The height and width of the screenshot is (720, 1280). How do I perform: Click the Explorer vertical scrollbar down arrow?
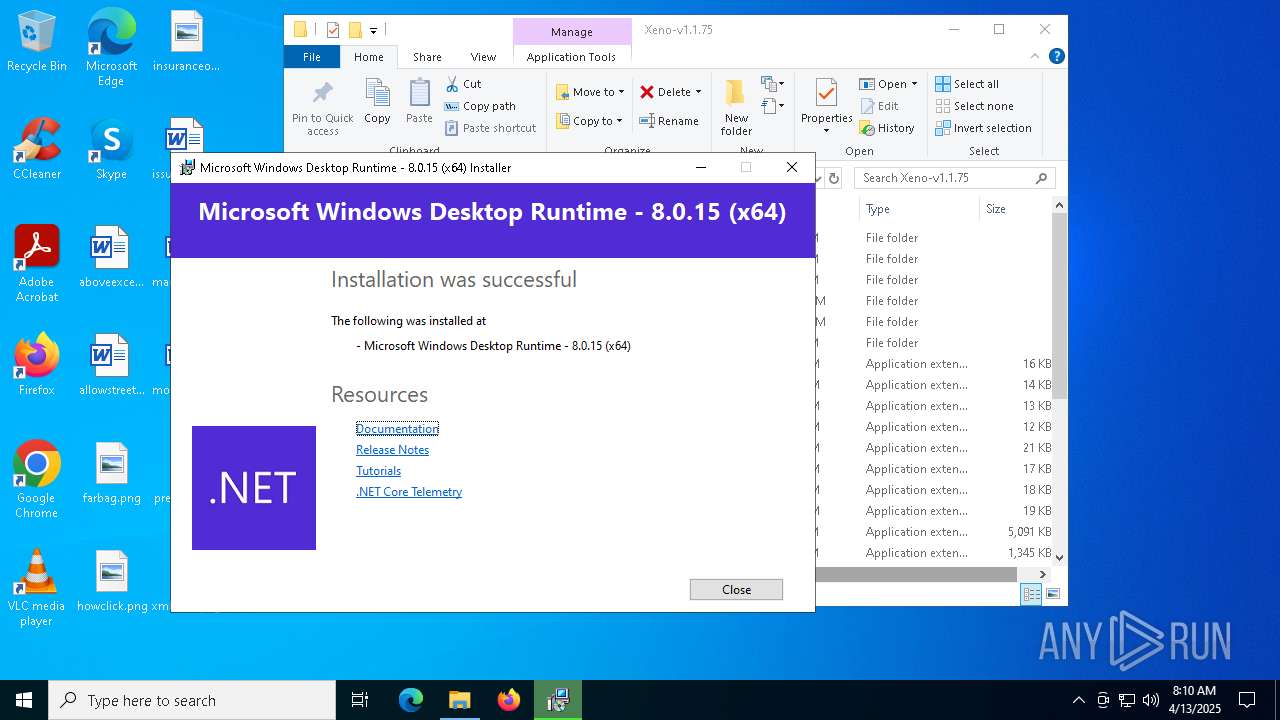pyautogui.click(x=1059, y=557)
